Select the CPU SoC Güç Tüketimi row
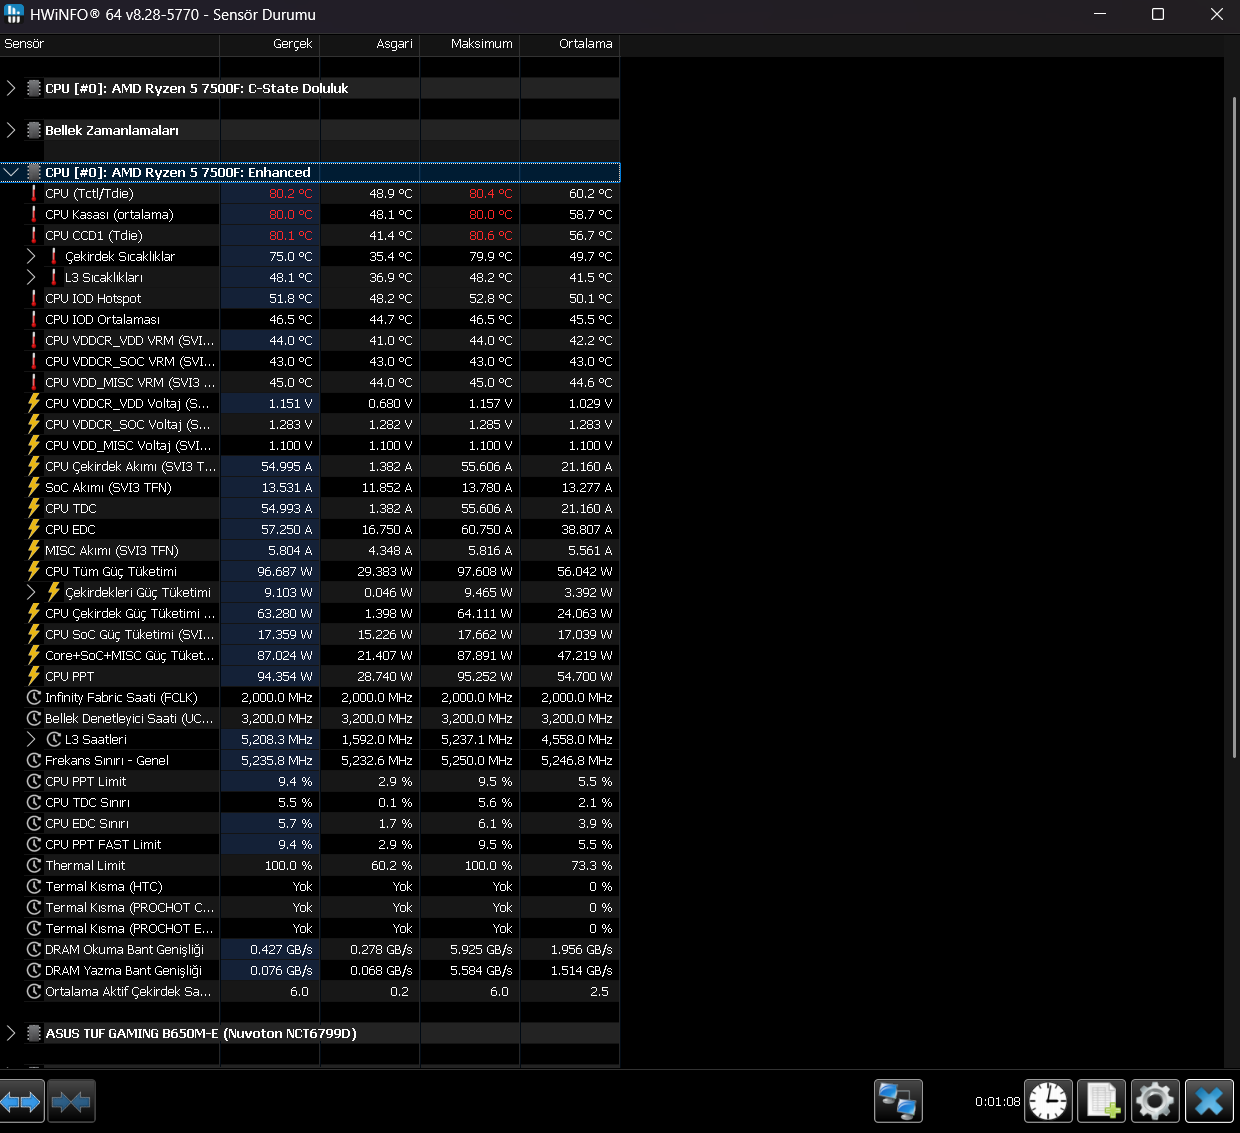 click(310, 635)
